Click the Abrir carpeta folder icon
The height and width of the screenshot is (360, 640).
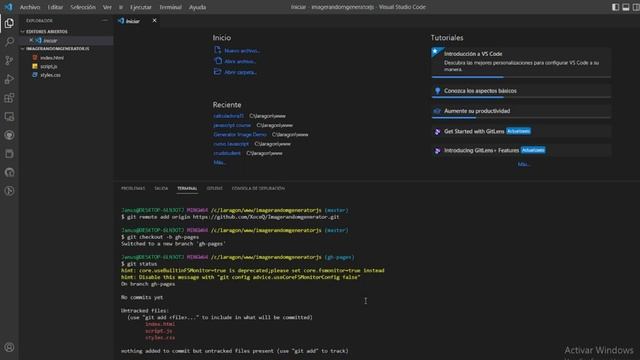[x=218, y=72]
